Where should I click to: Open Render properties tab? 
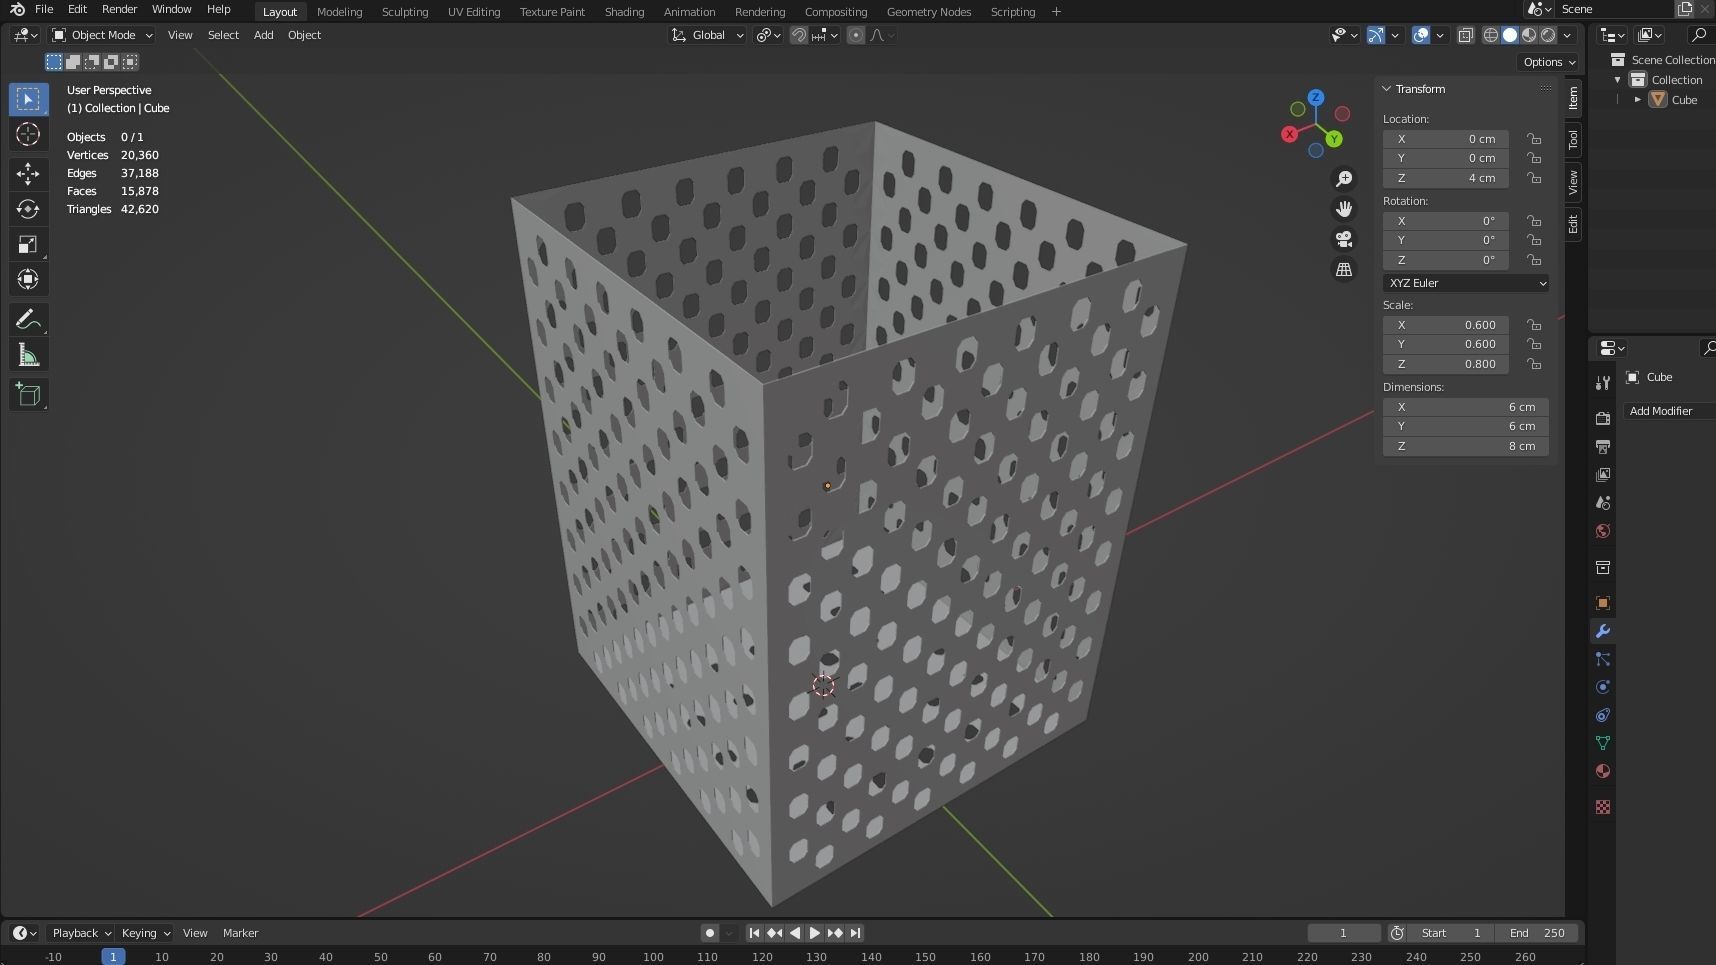click(x=1603, y=418)
